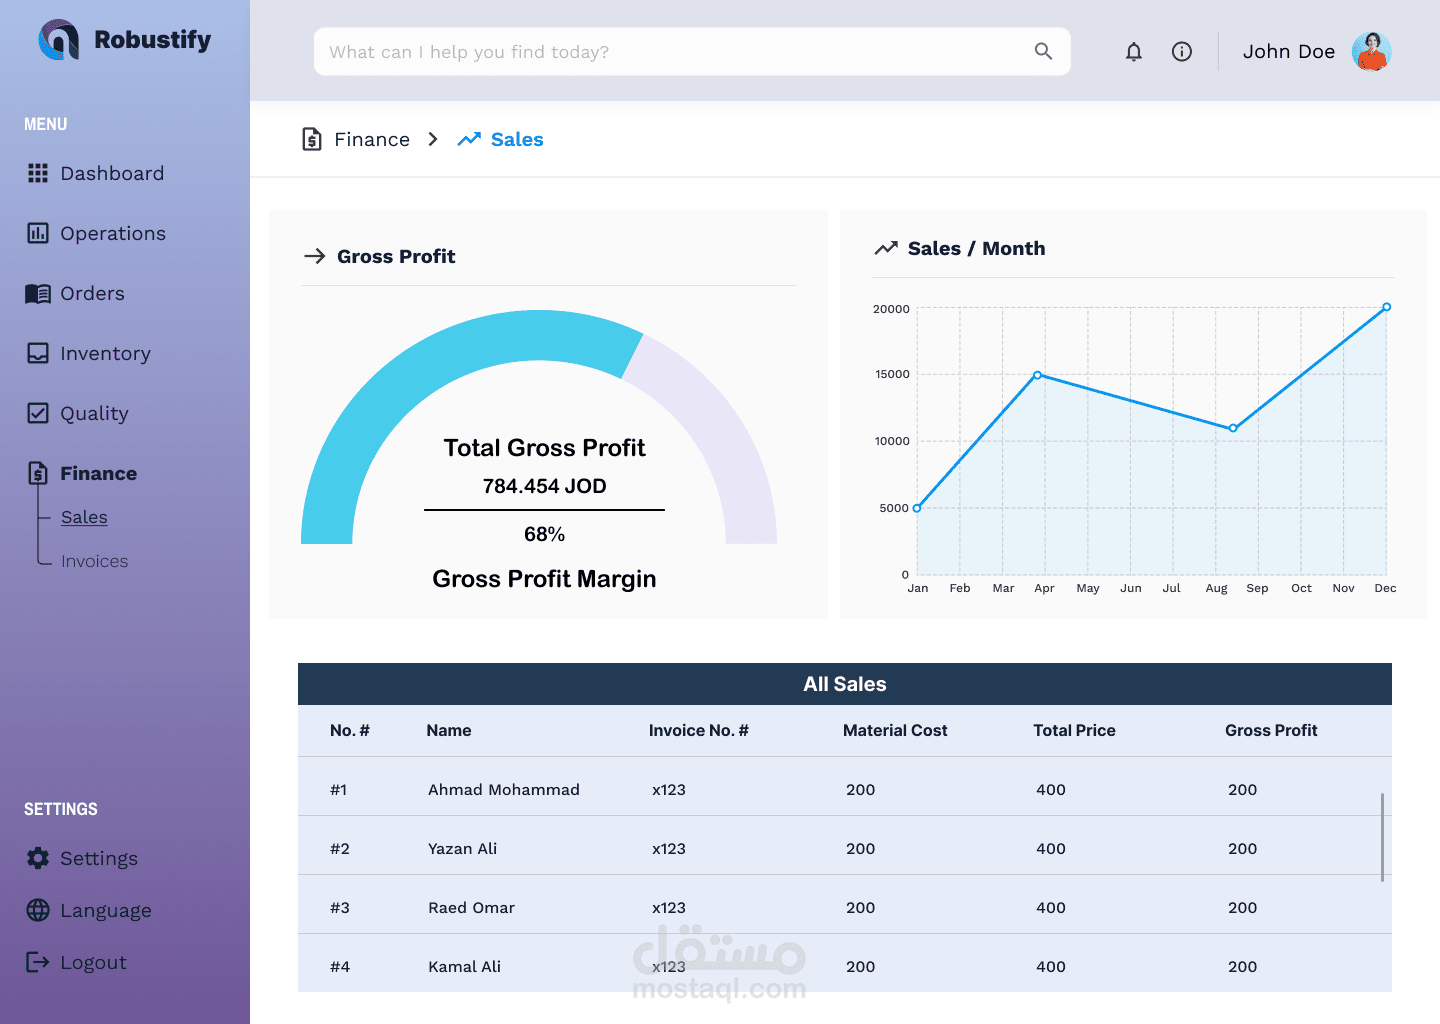Select the Yazan Ali row name
The width and height of the screenshot is (1440, 1024).
pos(463,848)
